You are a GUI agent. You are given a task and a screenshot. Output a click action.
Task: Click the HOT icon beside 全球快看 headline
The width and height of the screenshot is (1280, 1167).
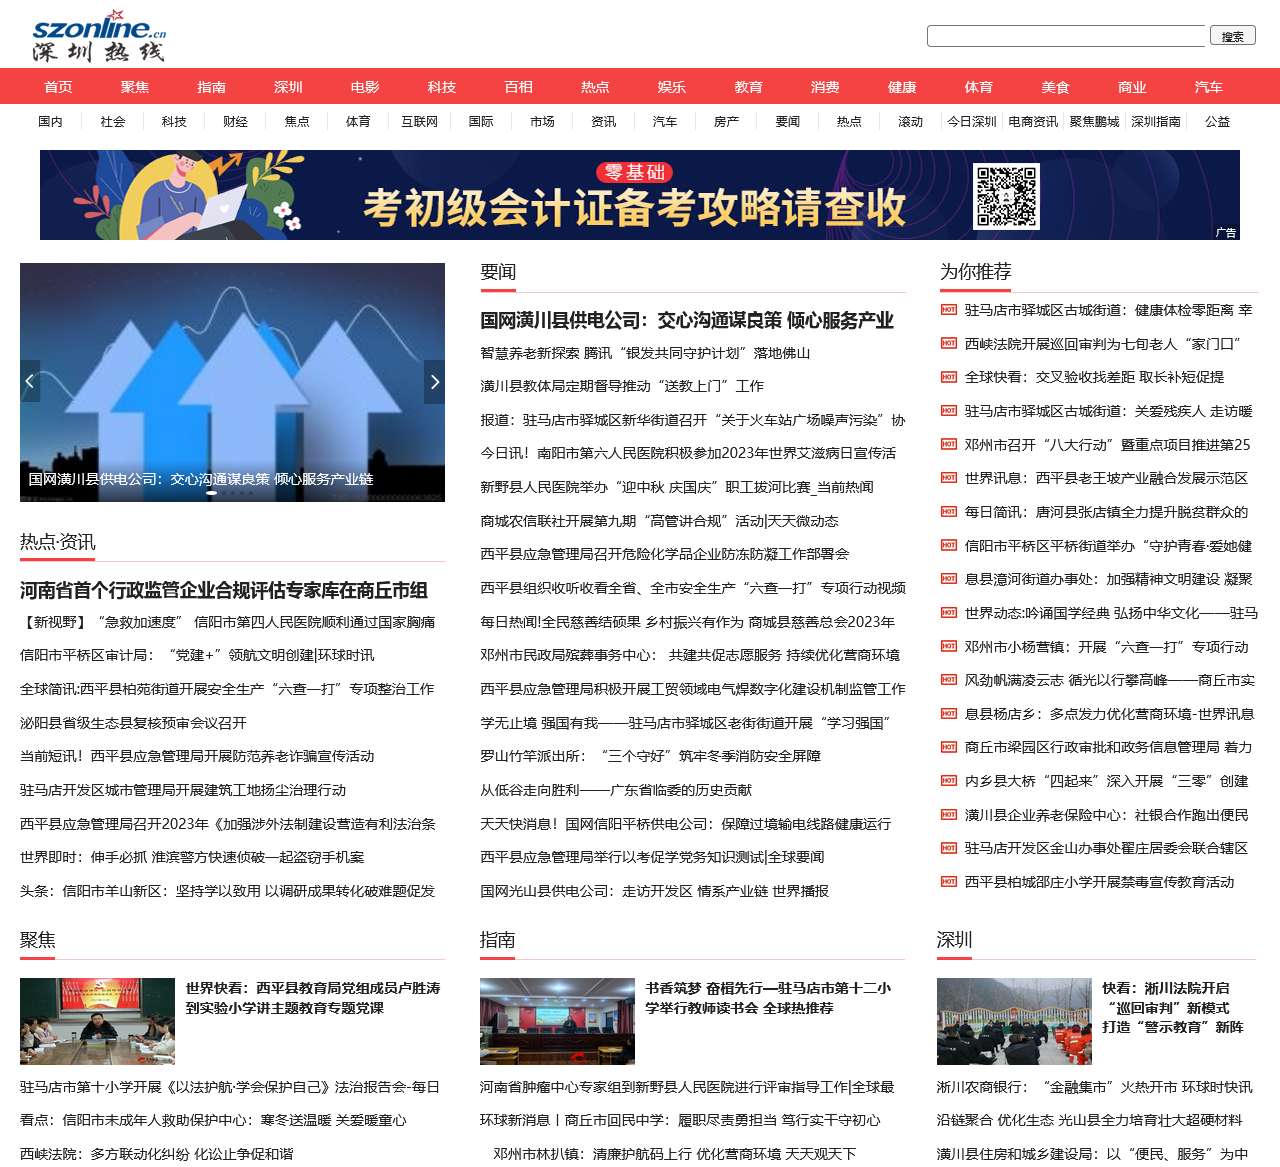click(948, 377)
